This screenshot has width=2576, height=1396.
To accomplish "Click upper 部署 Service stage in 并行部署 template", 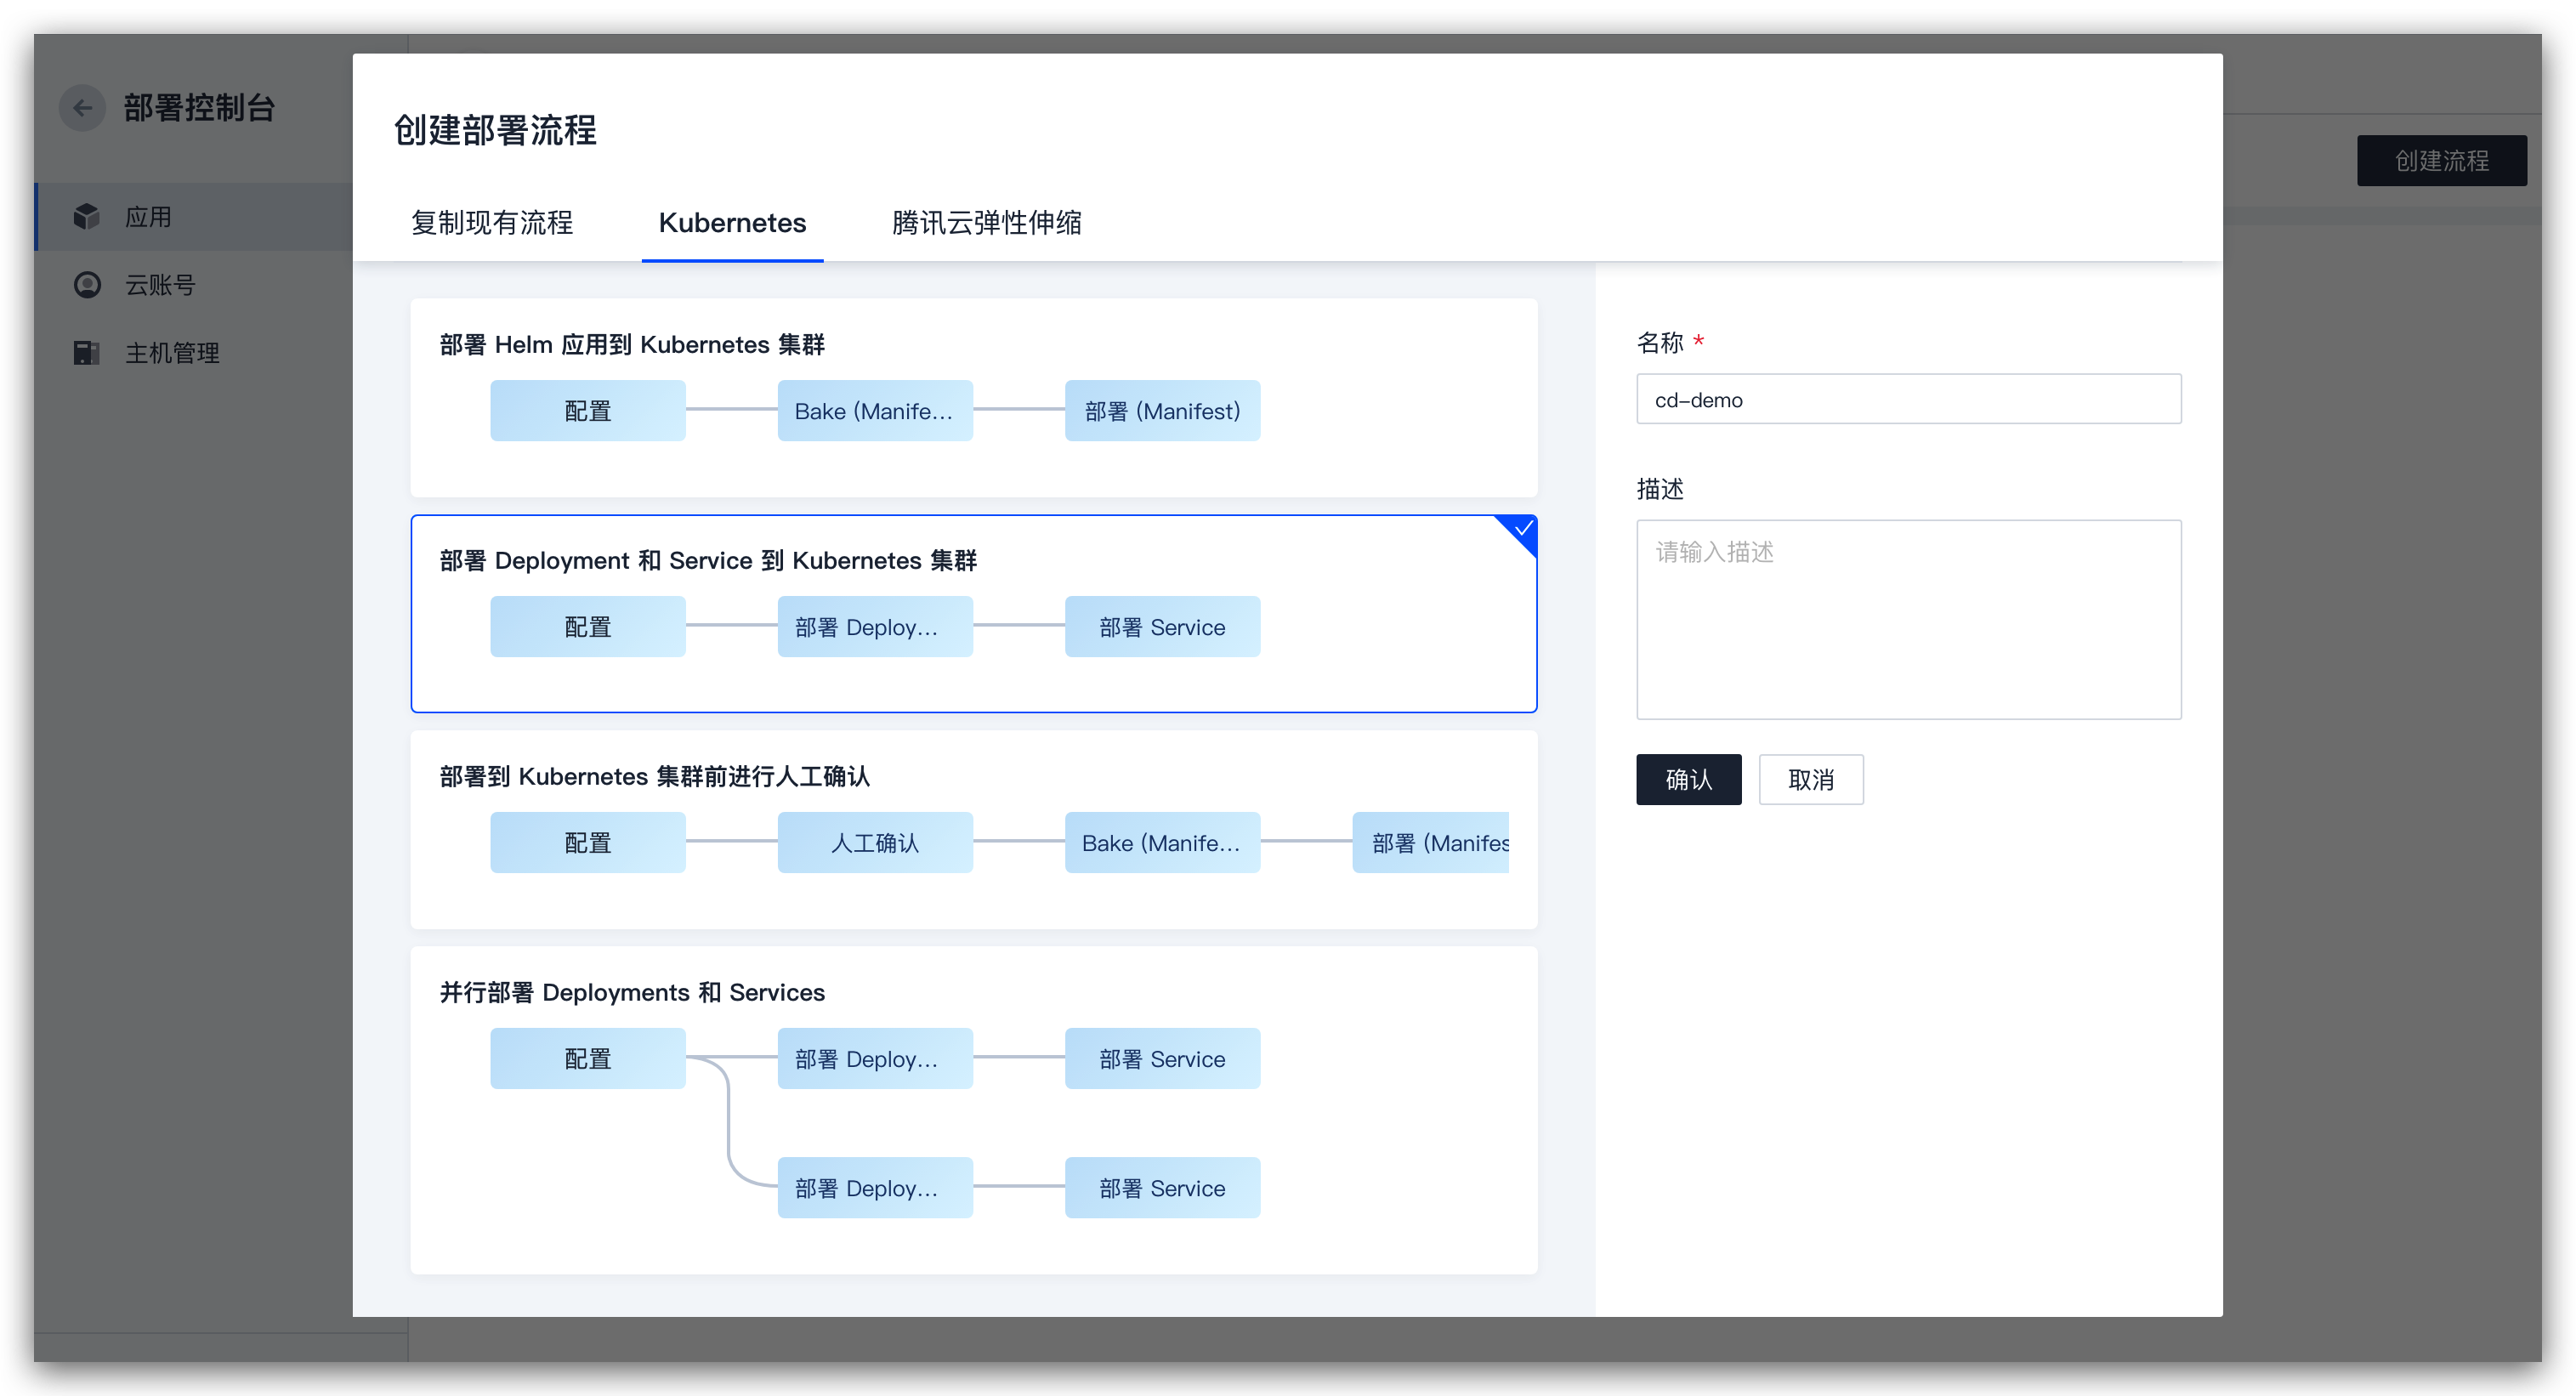I will tap(1162, 1058).
